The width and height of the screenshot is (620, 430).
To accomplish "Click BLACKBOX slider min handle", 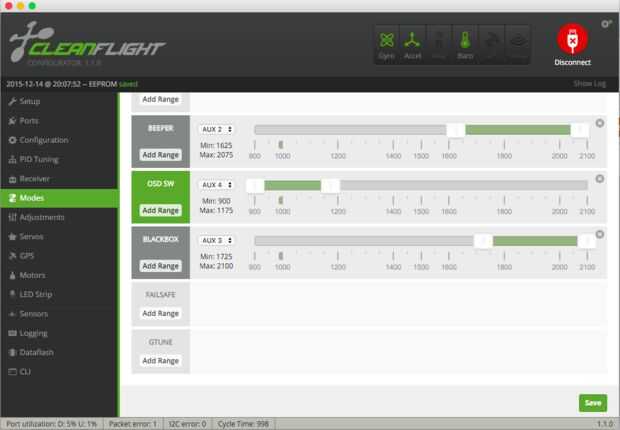I will (483, 241).
